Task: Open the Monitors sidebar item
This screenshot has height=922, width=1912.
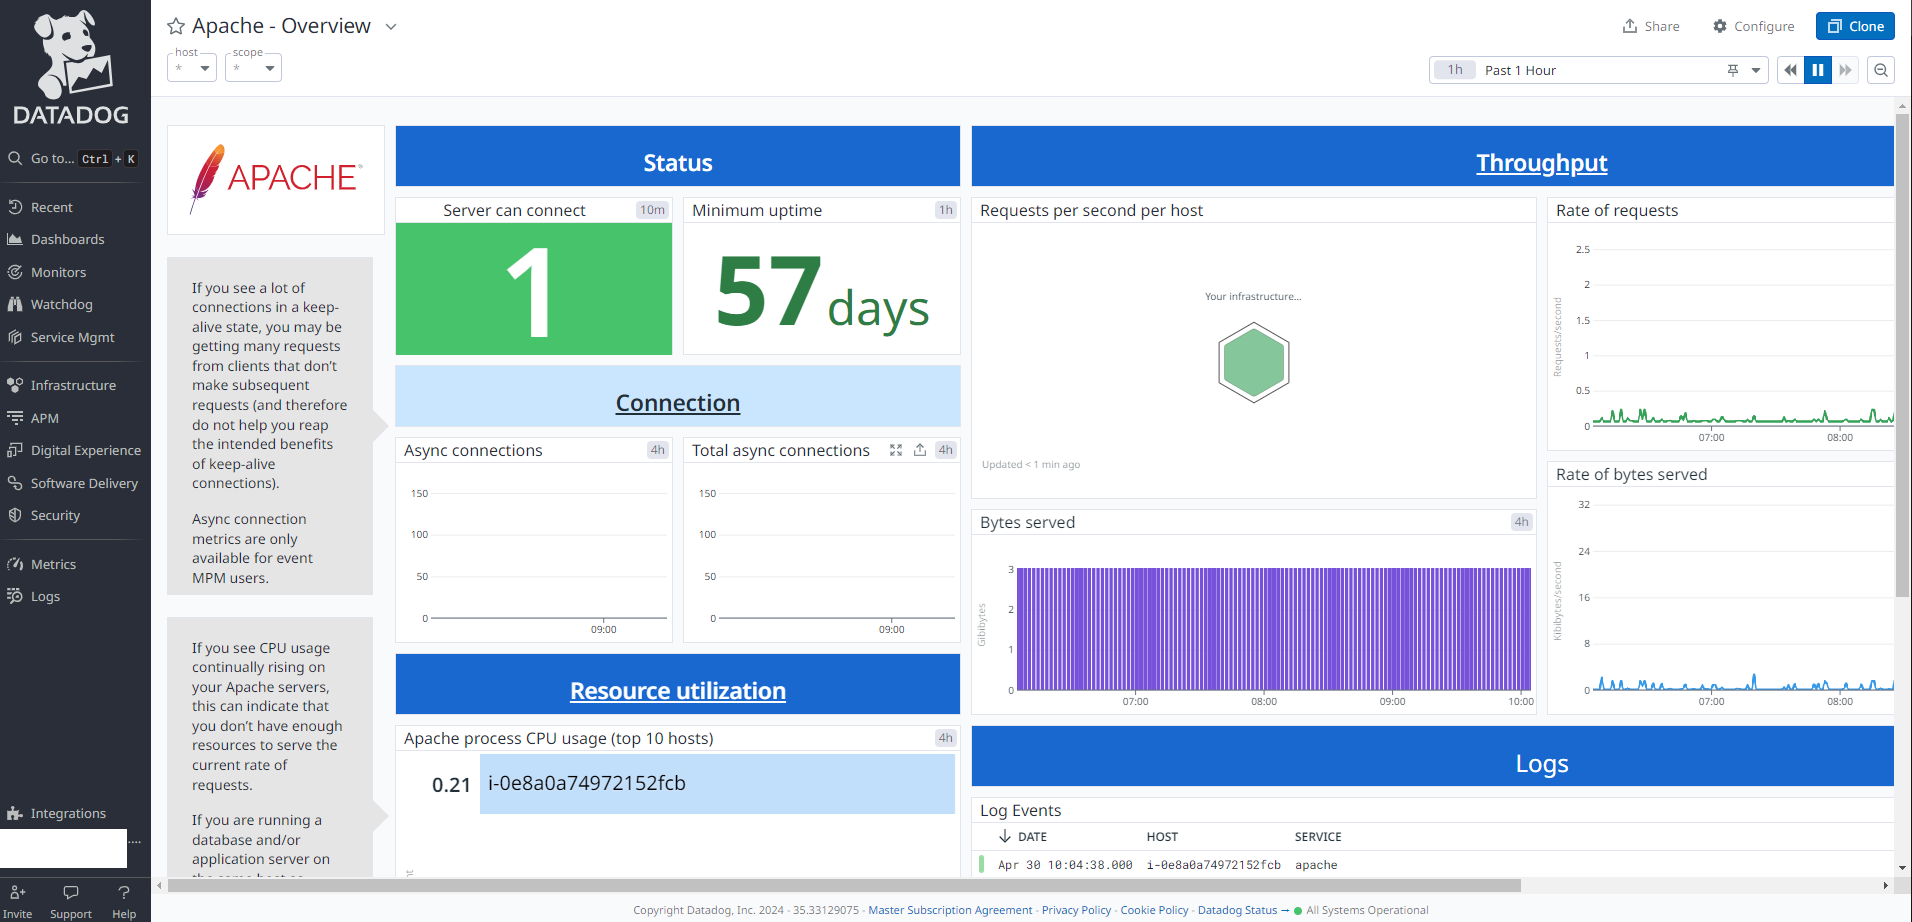Action: [x=58, y=272]
